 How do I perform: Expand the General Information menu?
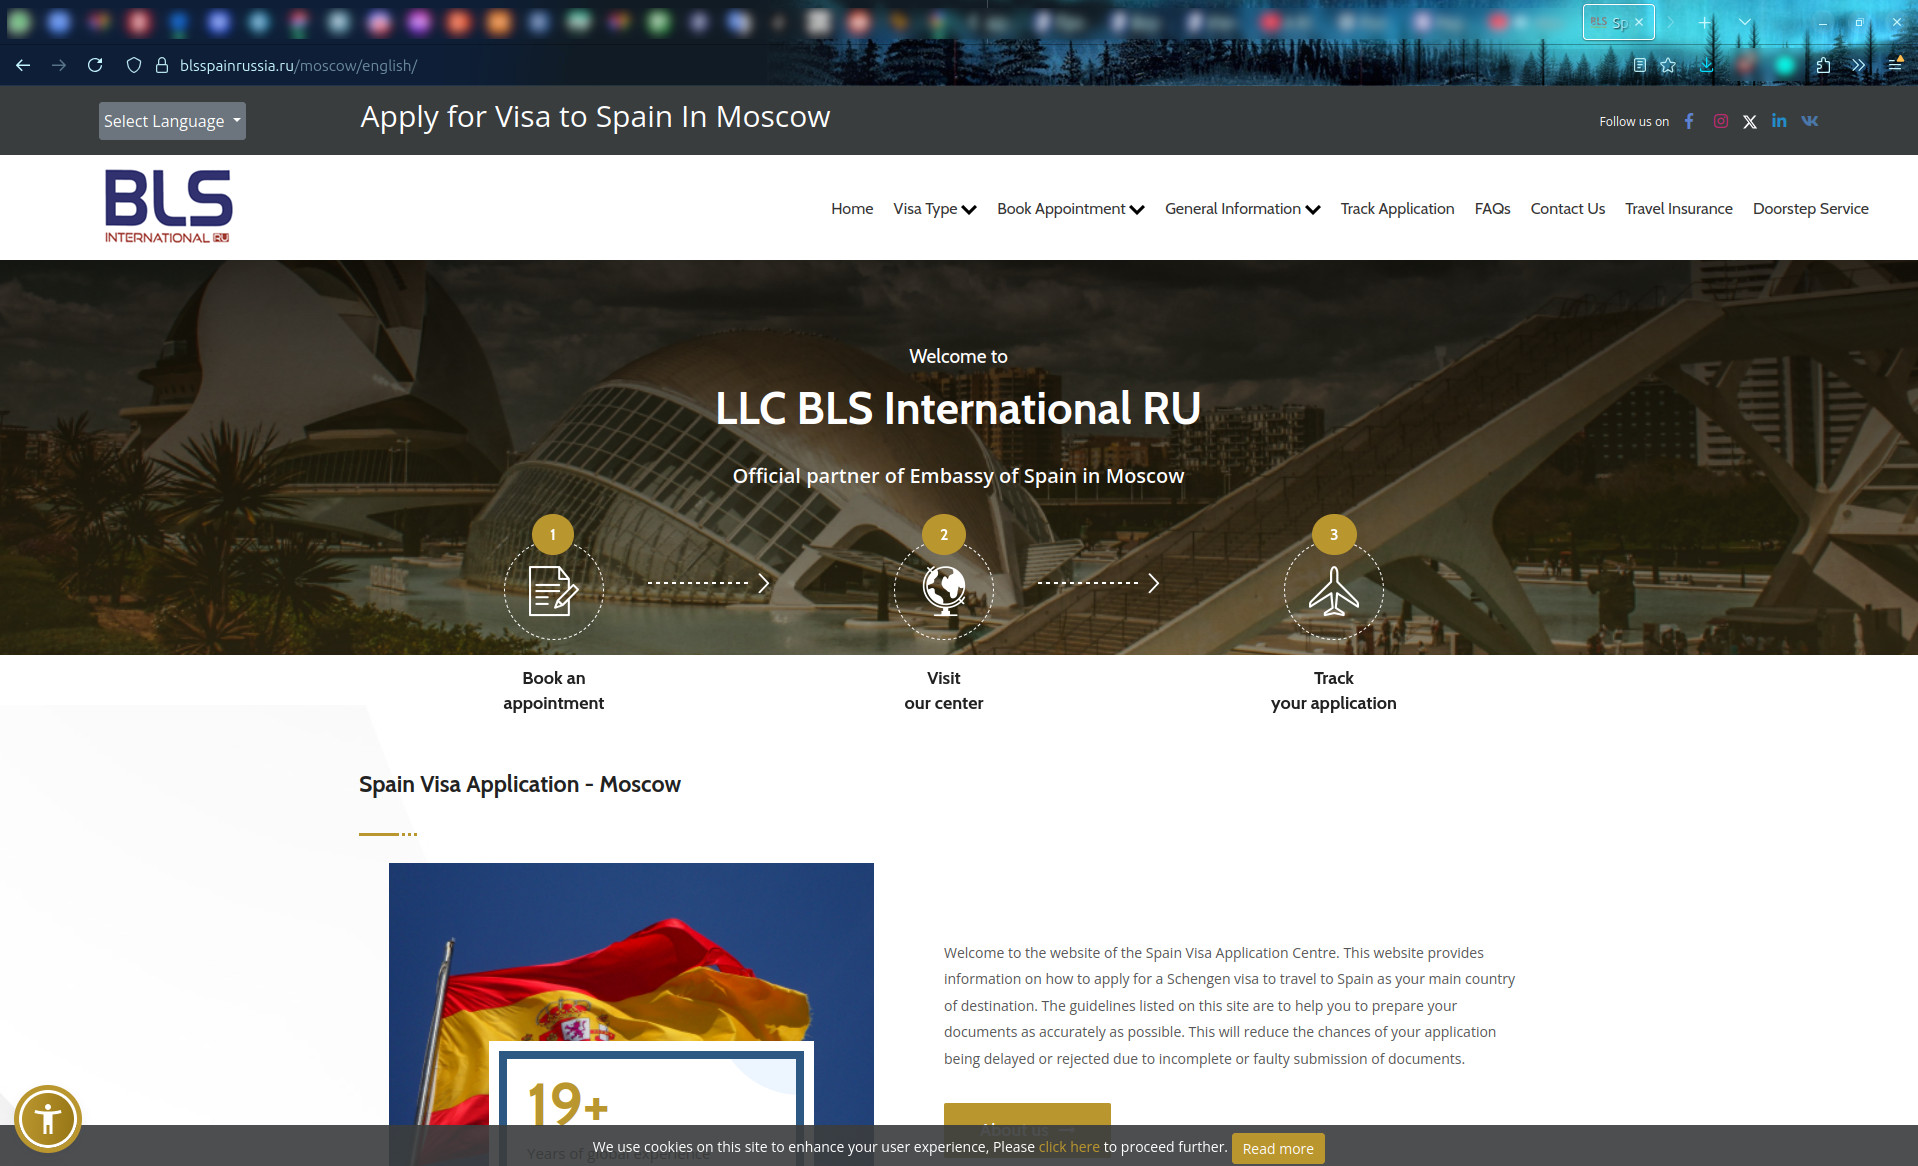coord(1242,209)
